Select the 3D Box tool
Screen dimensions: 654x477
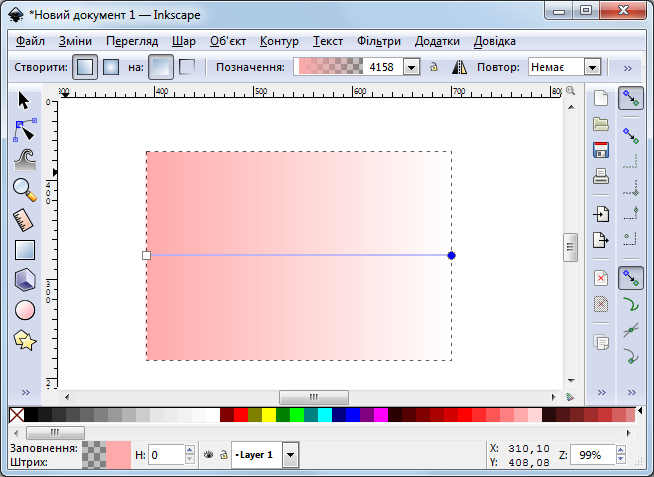[x=25, y=280]
